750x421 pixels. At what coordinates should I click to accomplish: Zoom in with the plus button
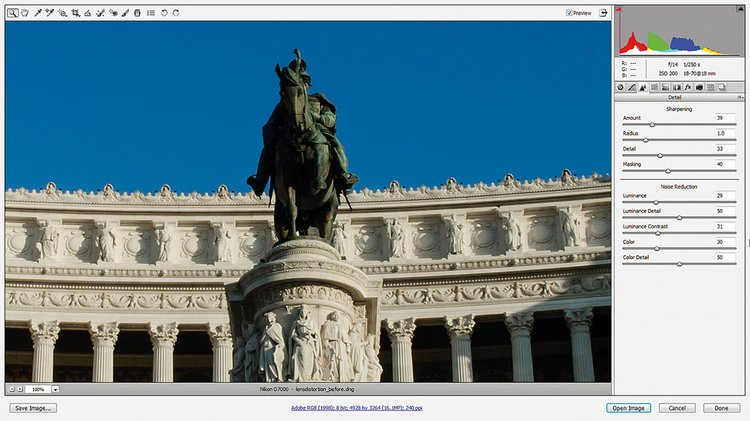click(20, 389)
